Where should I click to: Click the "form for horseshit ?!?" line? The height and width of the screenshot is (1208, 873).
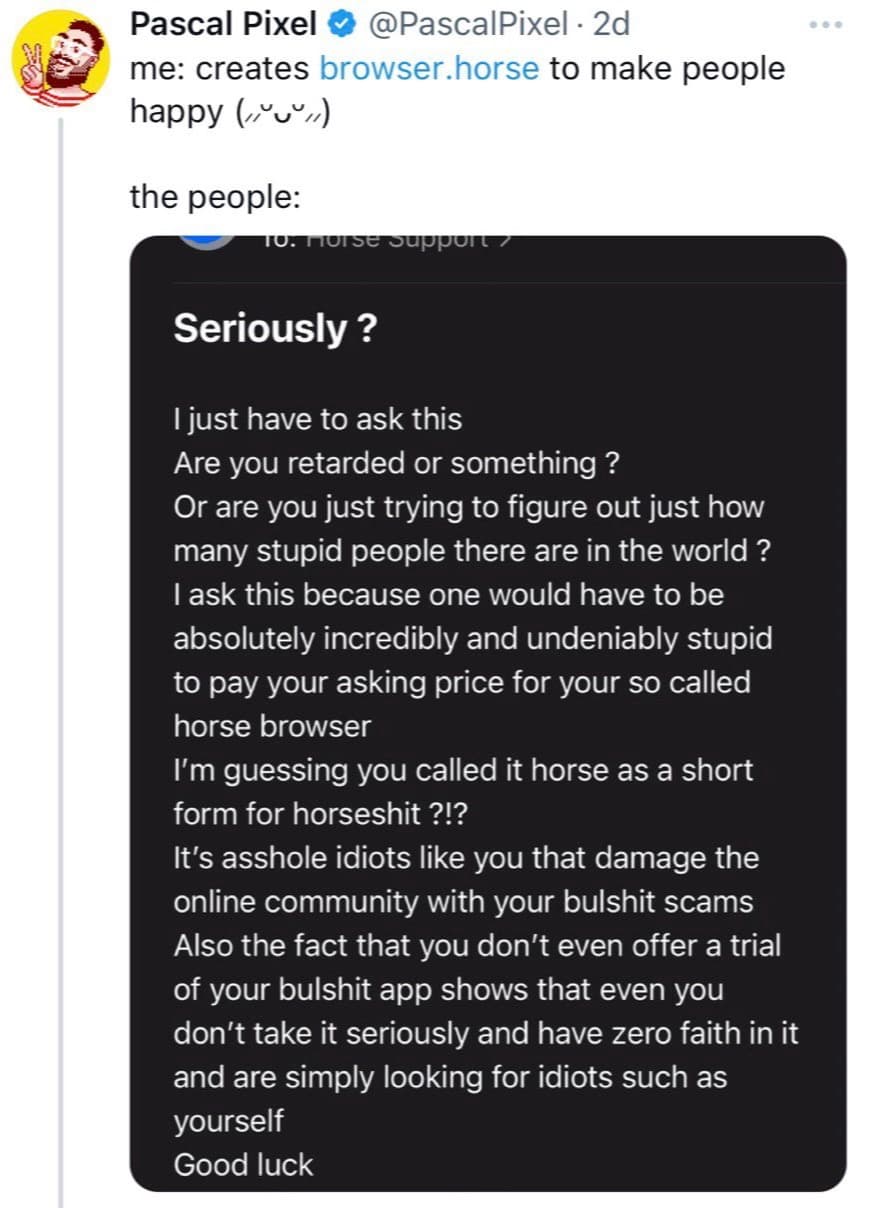coord(320,814)
